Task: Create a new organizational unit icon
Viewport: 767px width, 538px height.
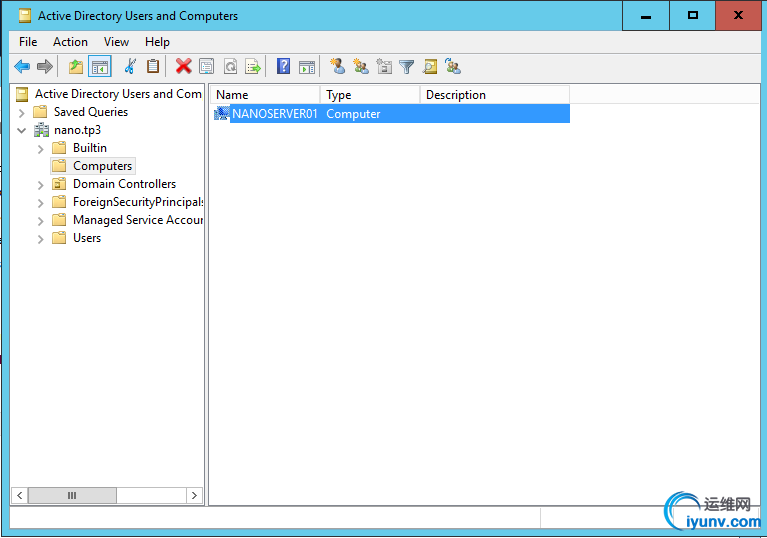Action: pos(384,66)
